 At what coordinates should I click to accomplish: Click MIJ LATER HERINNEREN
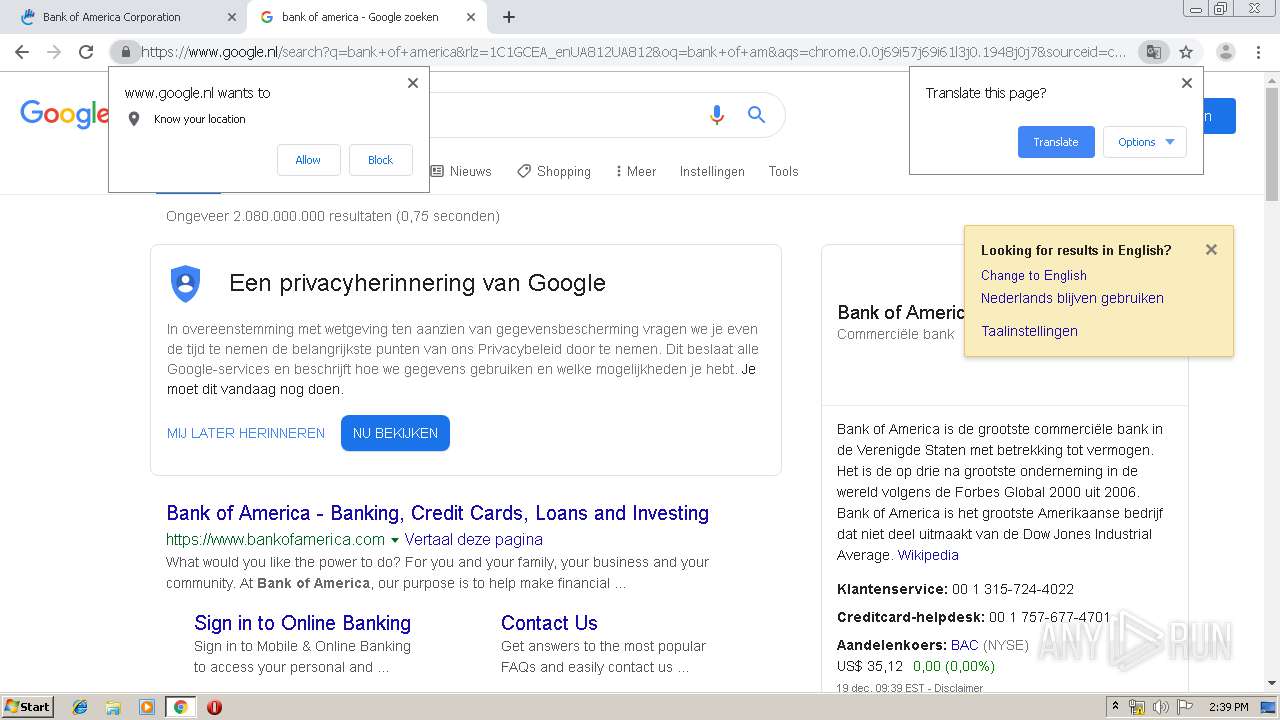pos(246,433)
